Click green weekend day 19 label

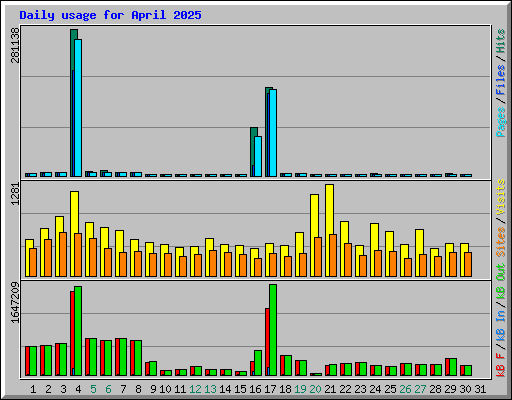point(300,389)
